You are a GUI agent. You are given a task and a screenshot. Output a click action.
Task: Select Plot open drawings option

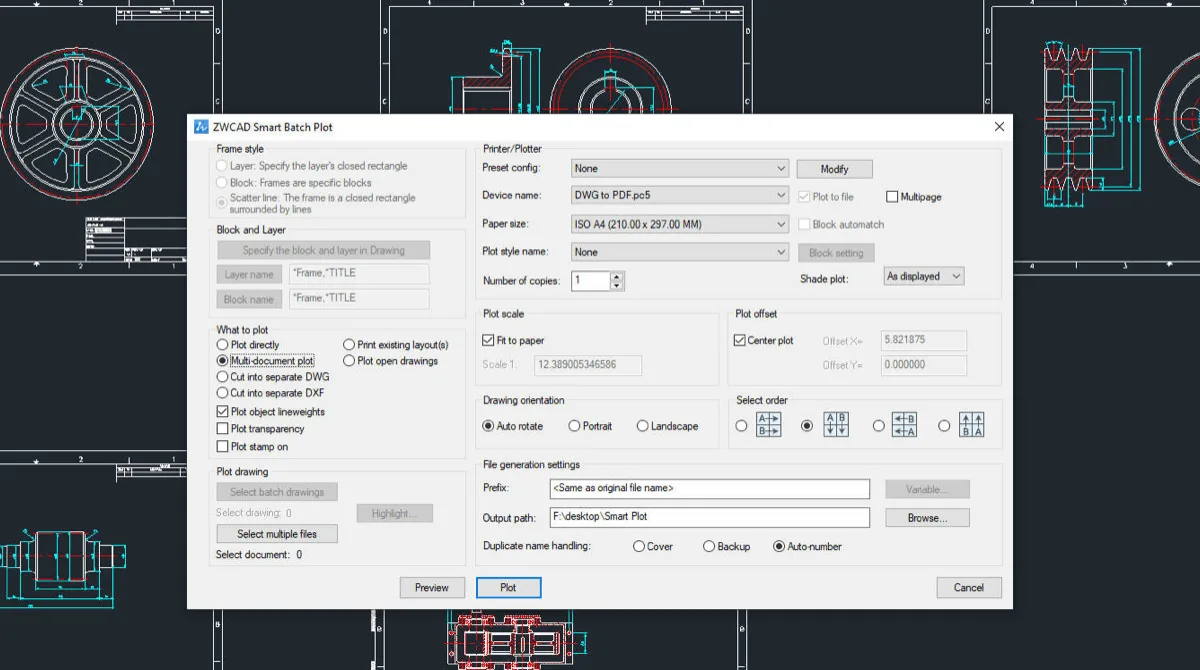click(x=349, y=361)
